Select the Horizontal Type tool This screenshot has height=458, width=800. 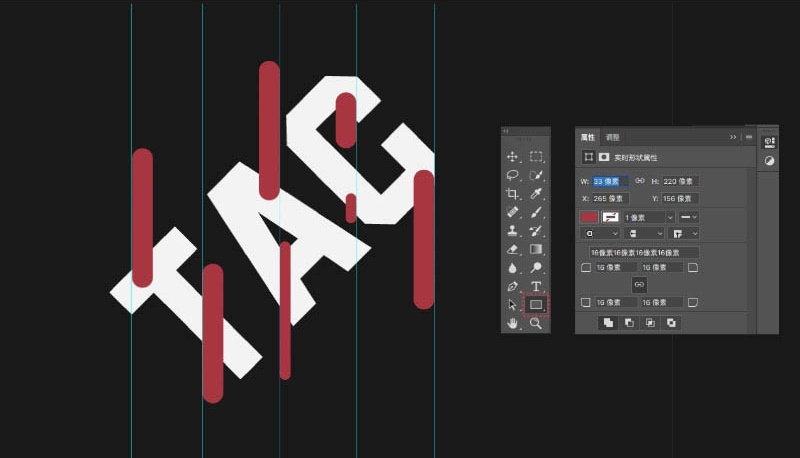(536, 286)
